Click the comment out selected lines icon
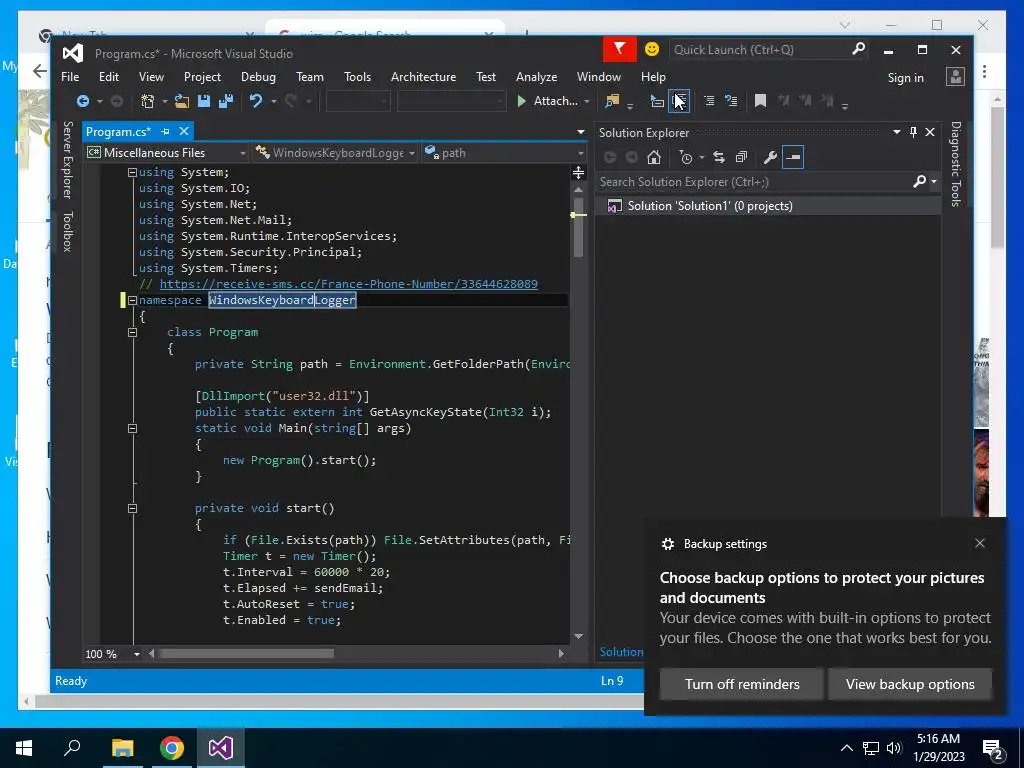 pos(709,101)
